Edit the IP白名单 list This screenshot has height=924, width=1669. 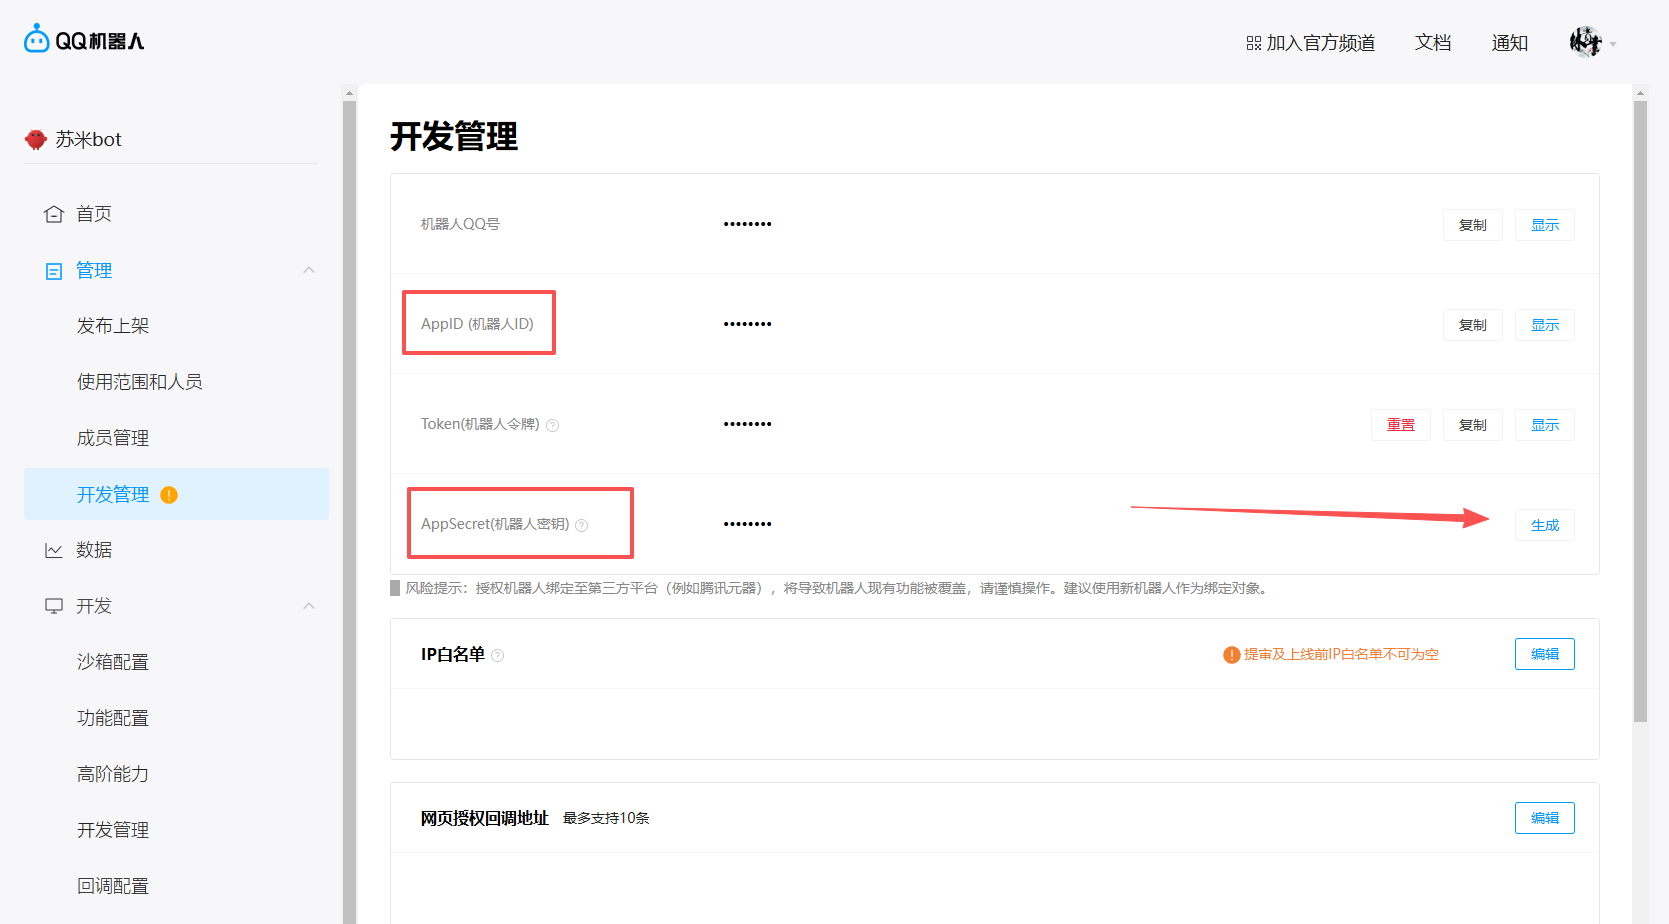[1544, 654]
